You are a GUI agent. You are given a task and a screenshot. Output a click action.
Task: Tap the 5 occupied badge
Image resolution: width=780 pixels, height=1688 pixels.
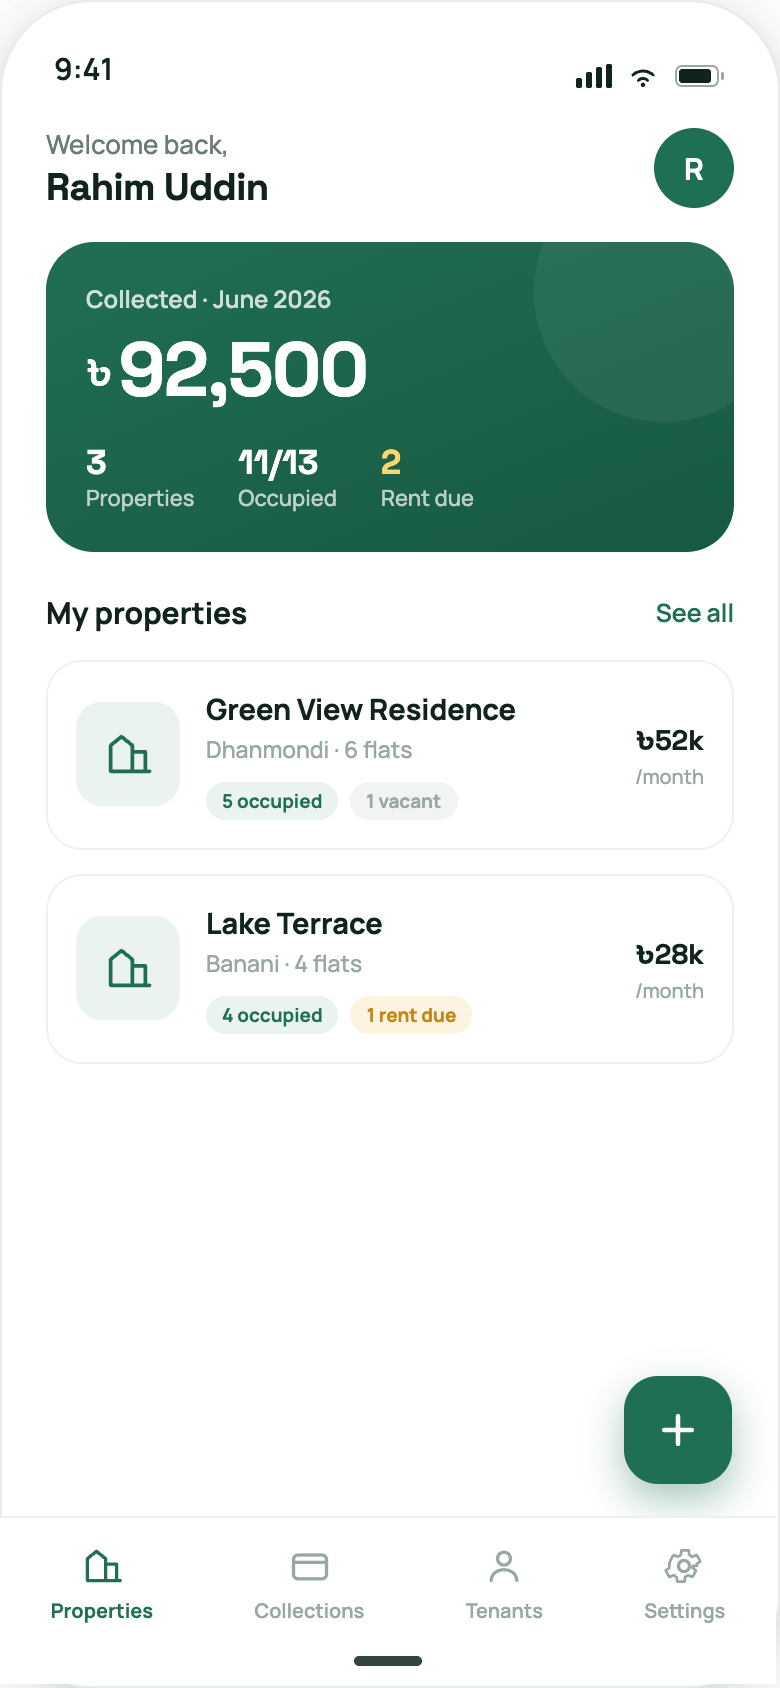(272, 801)
